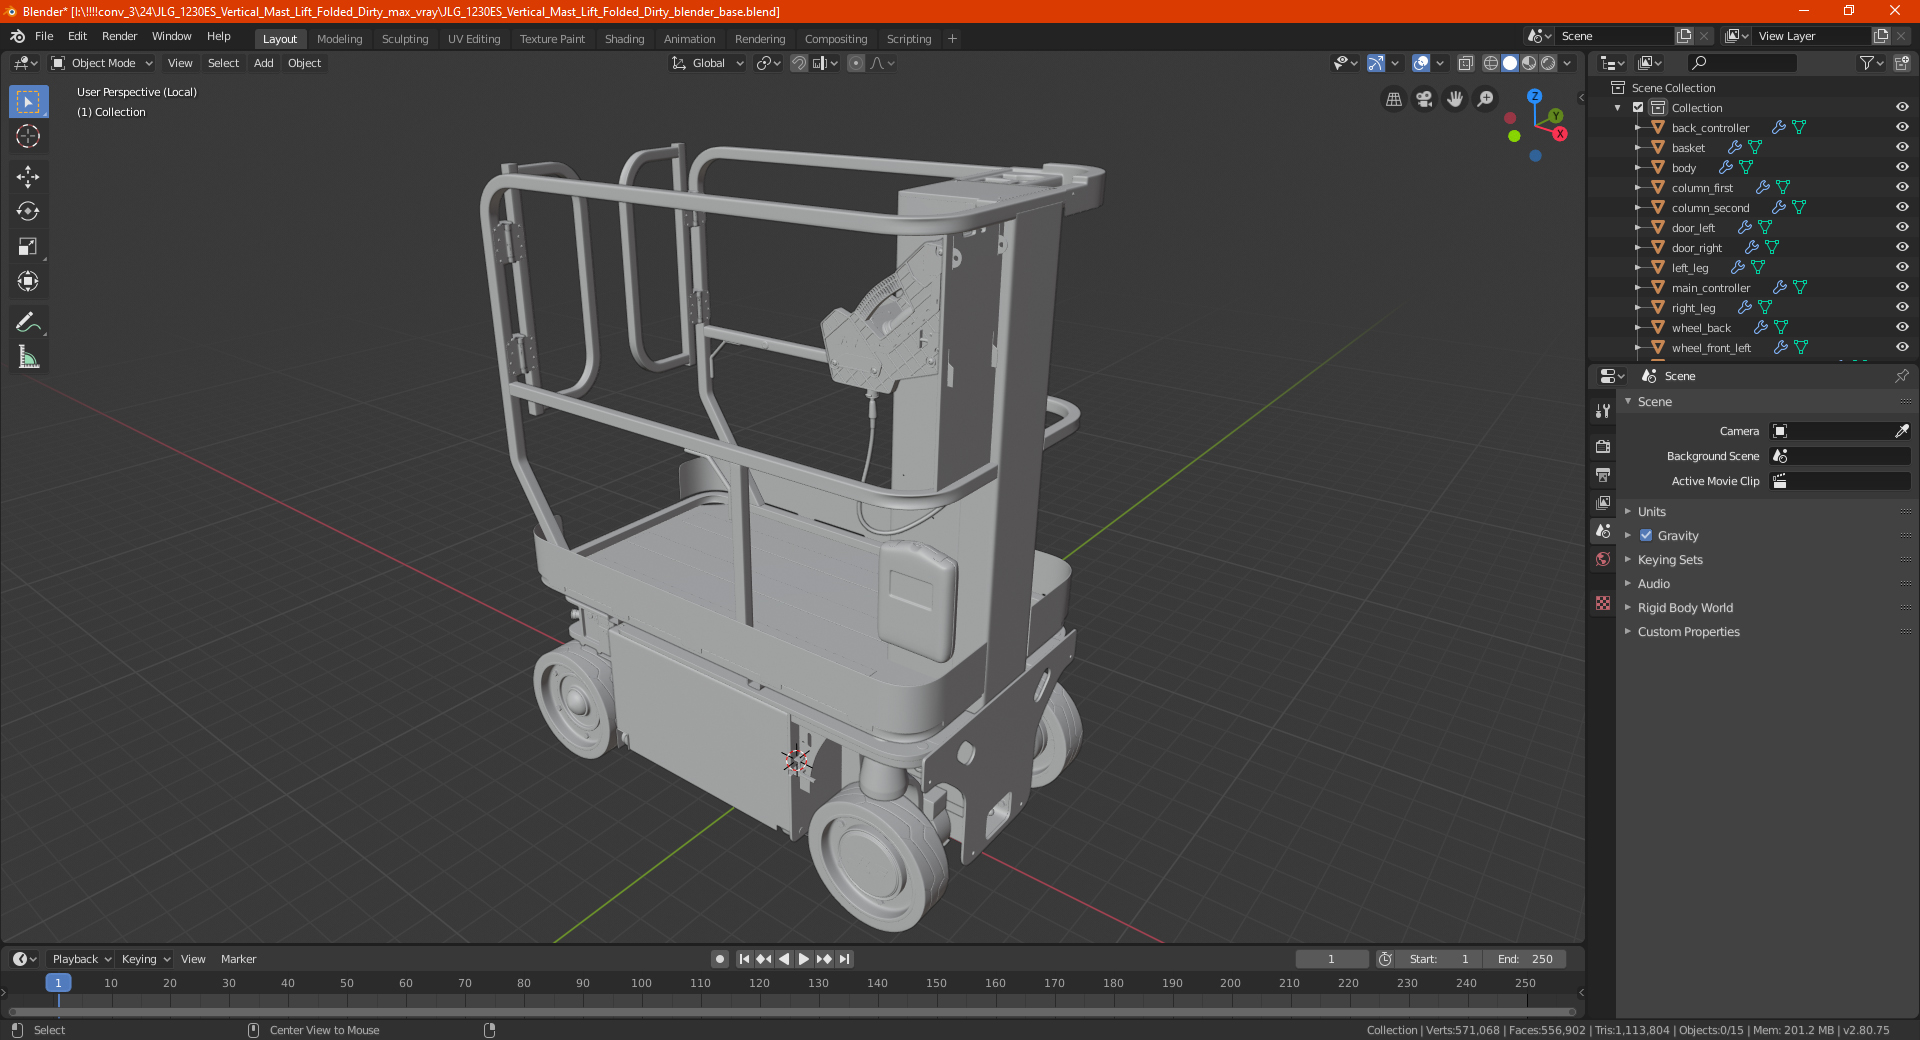
Task: Select the Transform tool
Action: click(x=28, y=281)
